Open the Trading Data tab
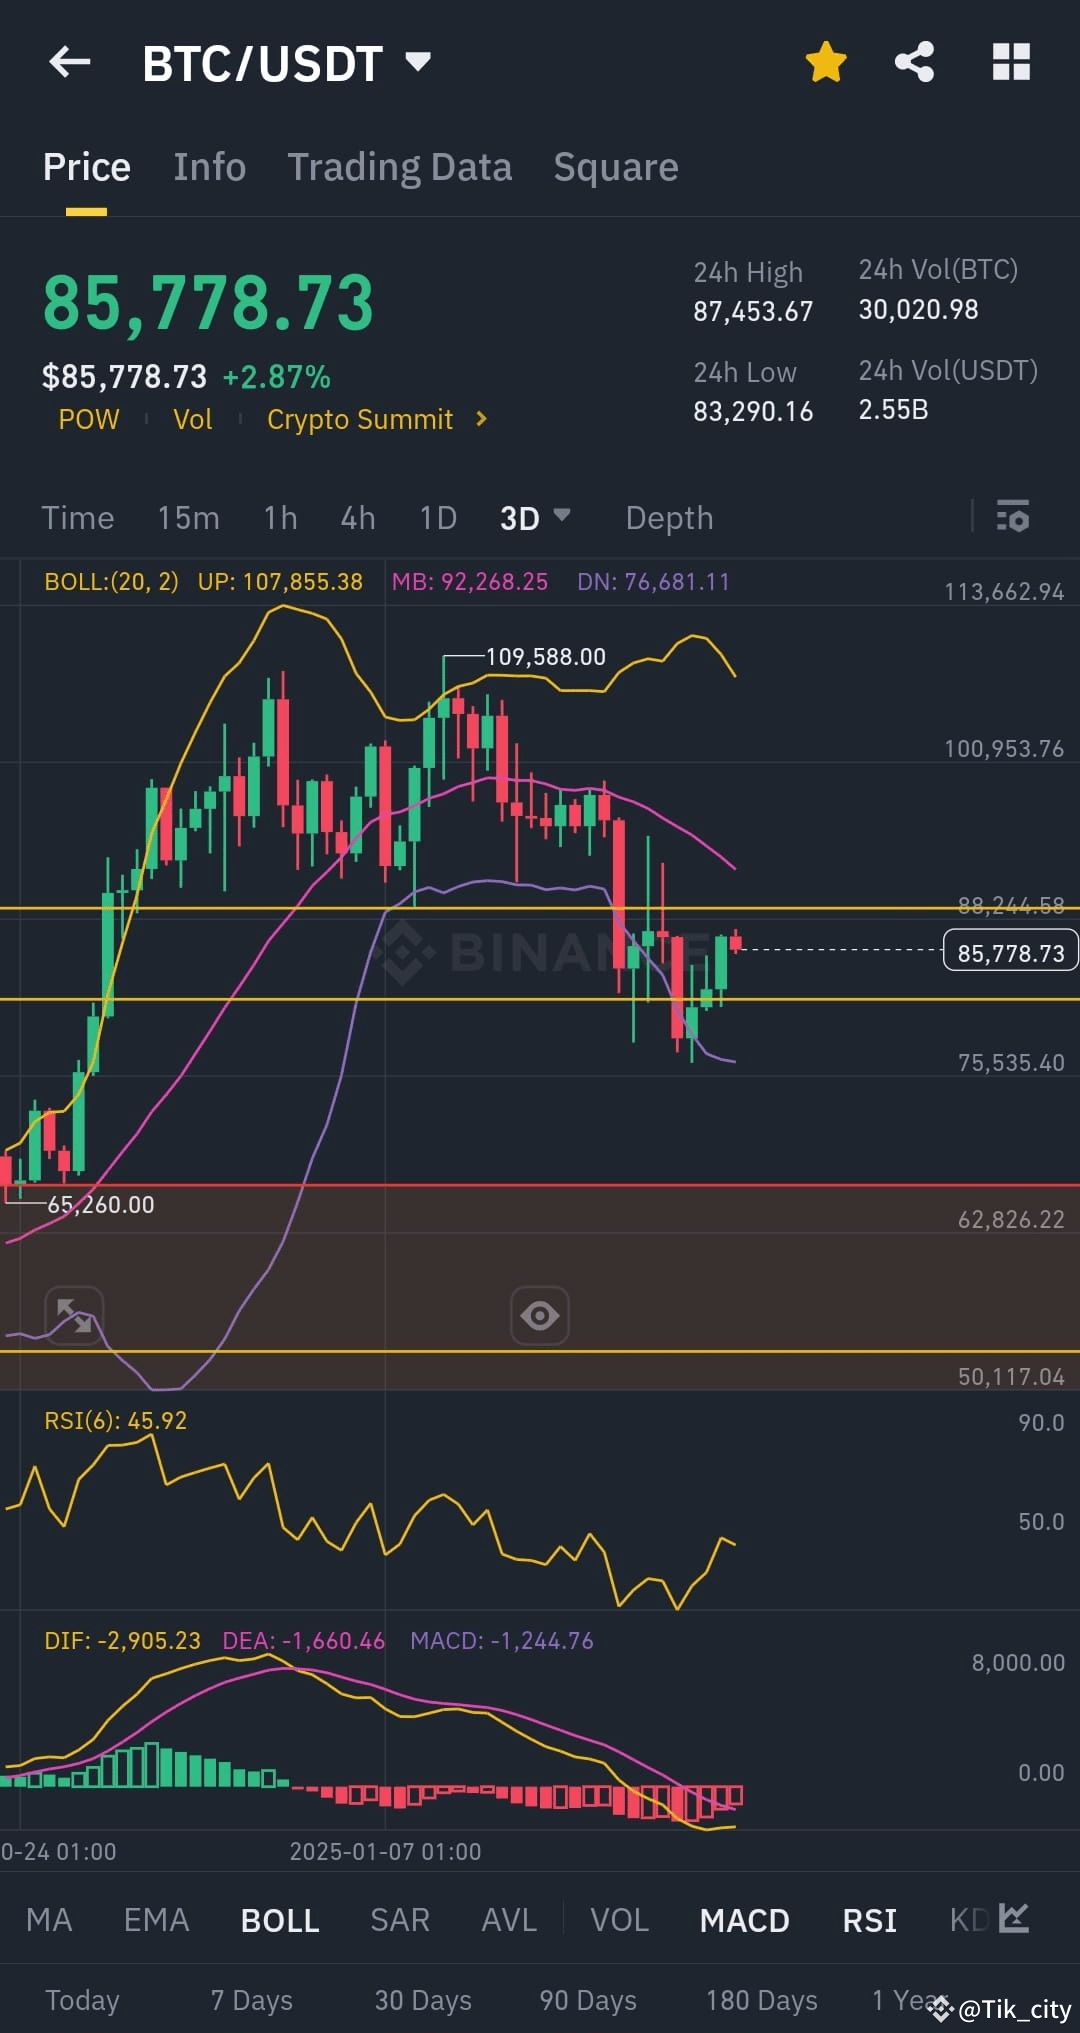The height and width of the screenshot is (2033, 1080). (400, 167)
